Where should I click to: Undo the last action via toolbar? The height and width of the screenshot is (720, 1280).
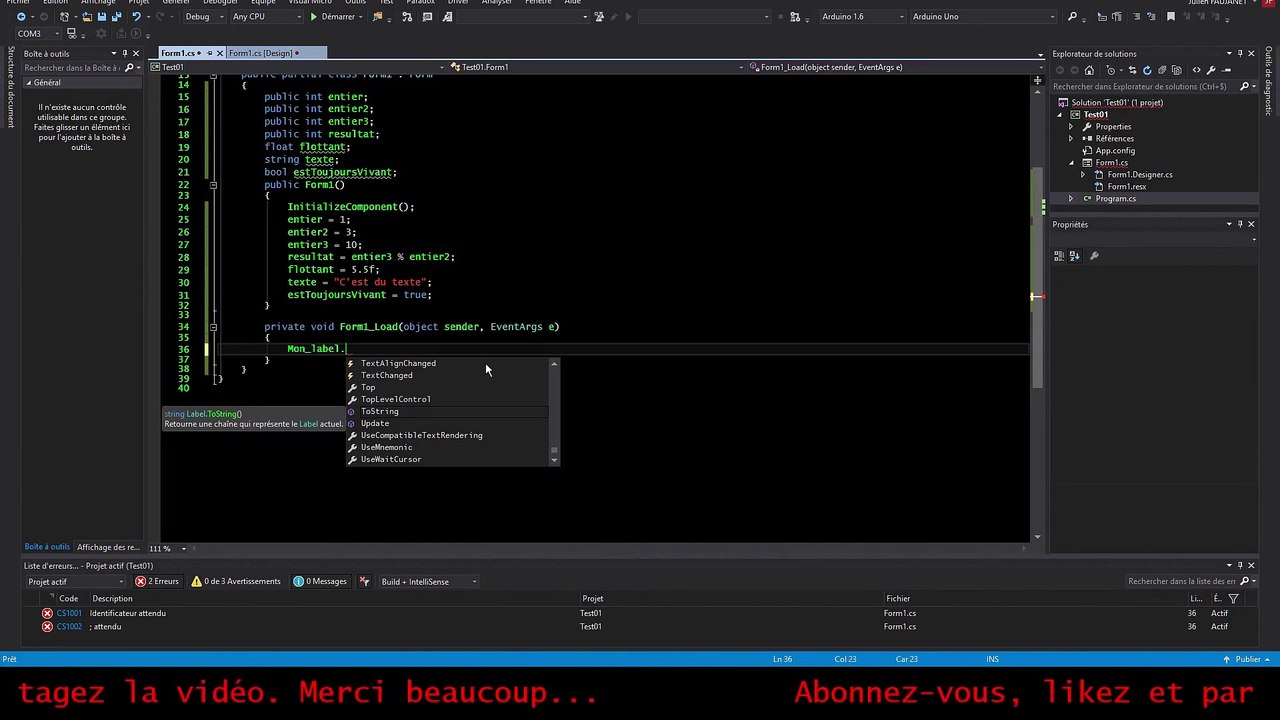pyautogui.click(x=137, y=17)
